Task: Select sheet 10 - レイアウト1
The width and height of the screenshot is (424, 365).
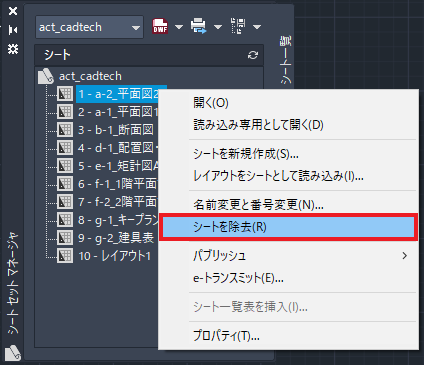Action: [114, 256]
